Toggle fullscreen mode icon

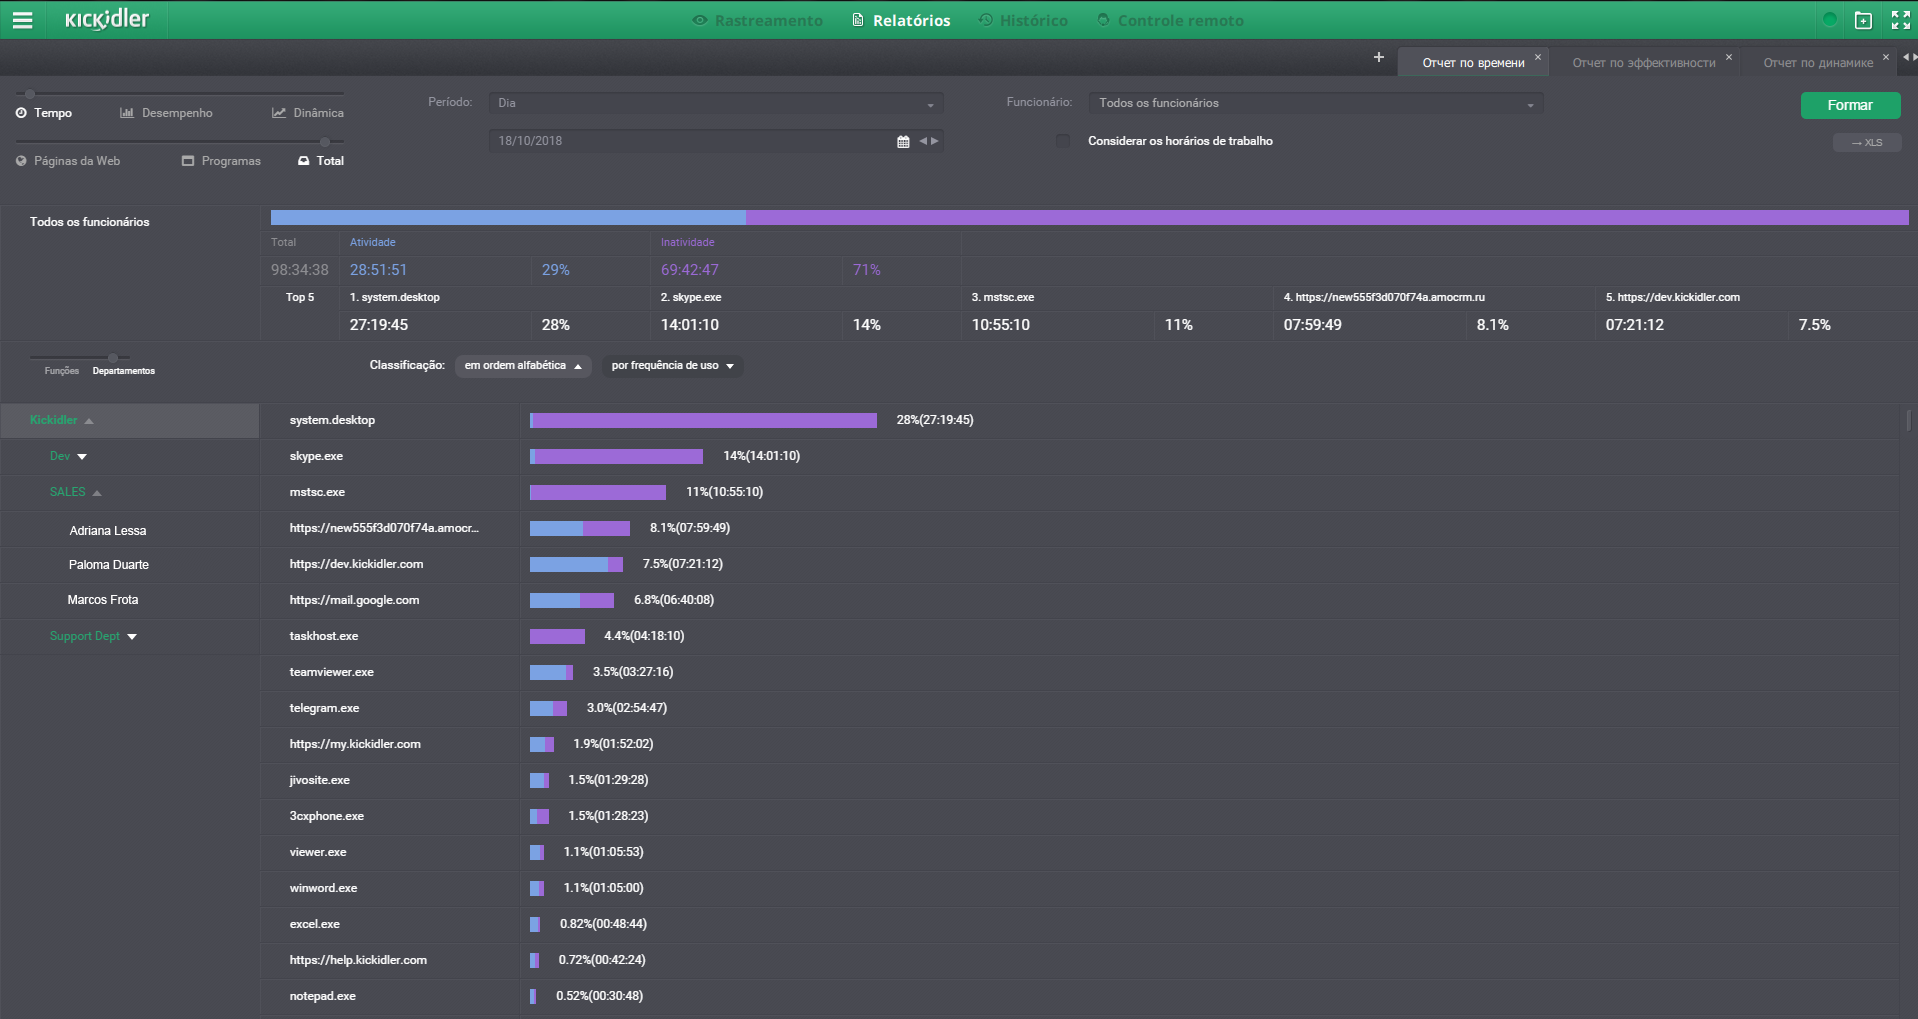point(1901,20)
